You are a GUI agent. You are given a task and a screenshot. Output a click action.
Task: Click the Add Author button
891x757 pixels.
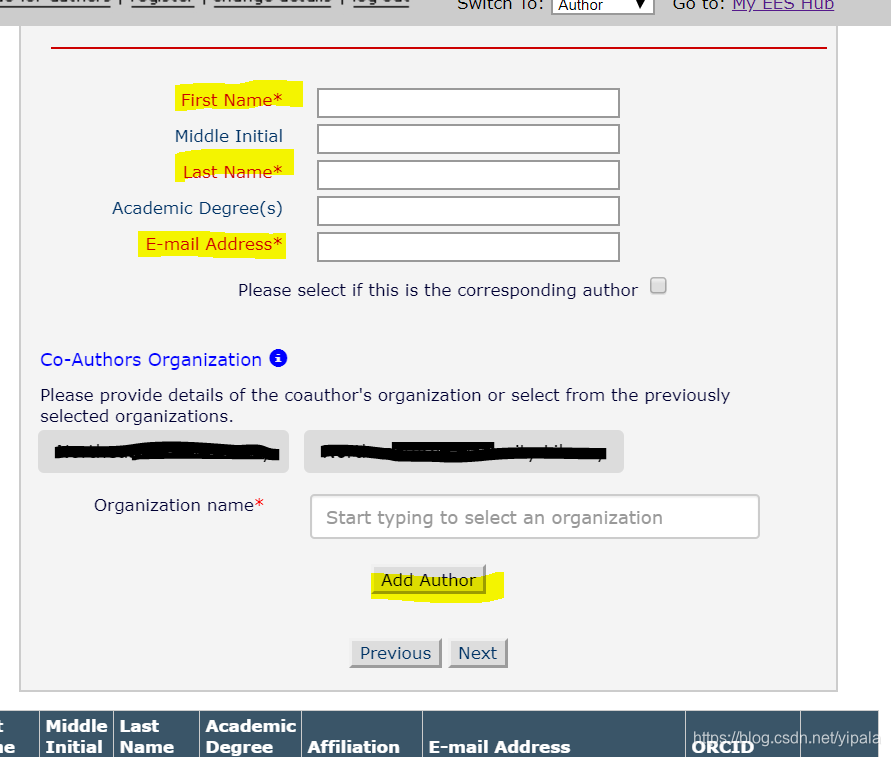click(429, 580)
